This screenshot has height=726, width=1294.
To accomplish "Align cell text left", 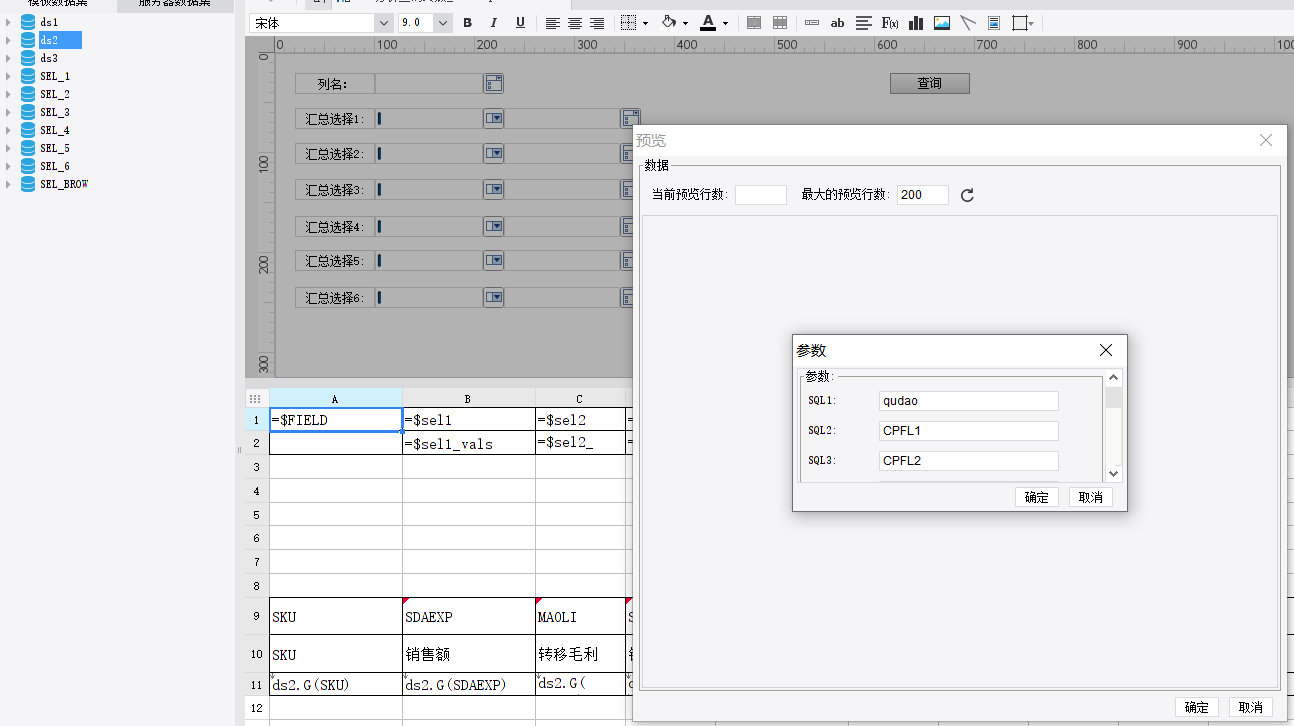I will click(x=552, y=23).
